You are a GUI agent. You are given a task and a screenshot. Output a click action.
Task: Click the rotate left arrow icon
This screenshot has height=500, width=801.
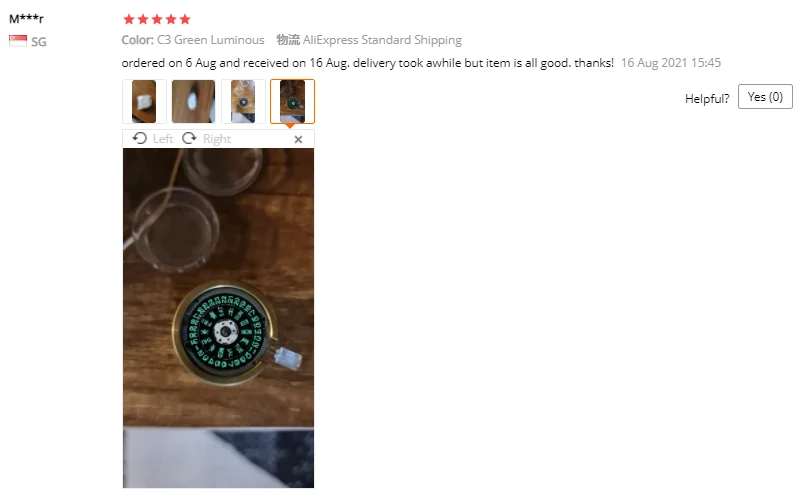[139, 138]
